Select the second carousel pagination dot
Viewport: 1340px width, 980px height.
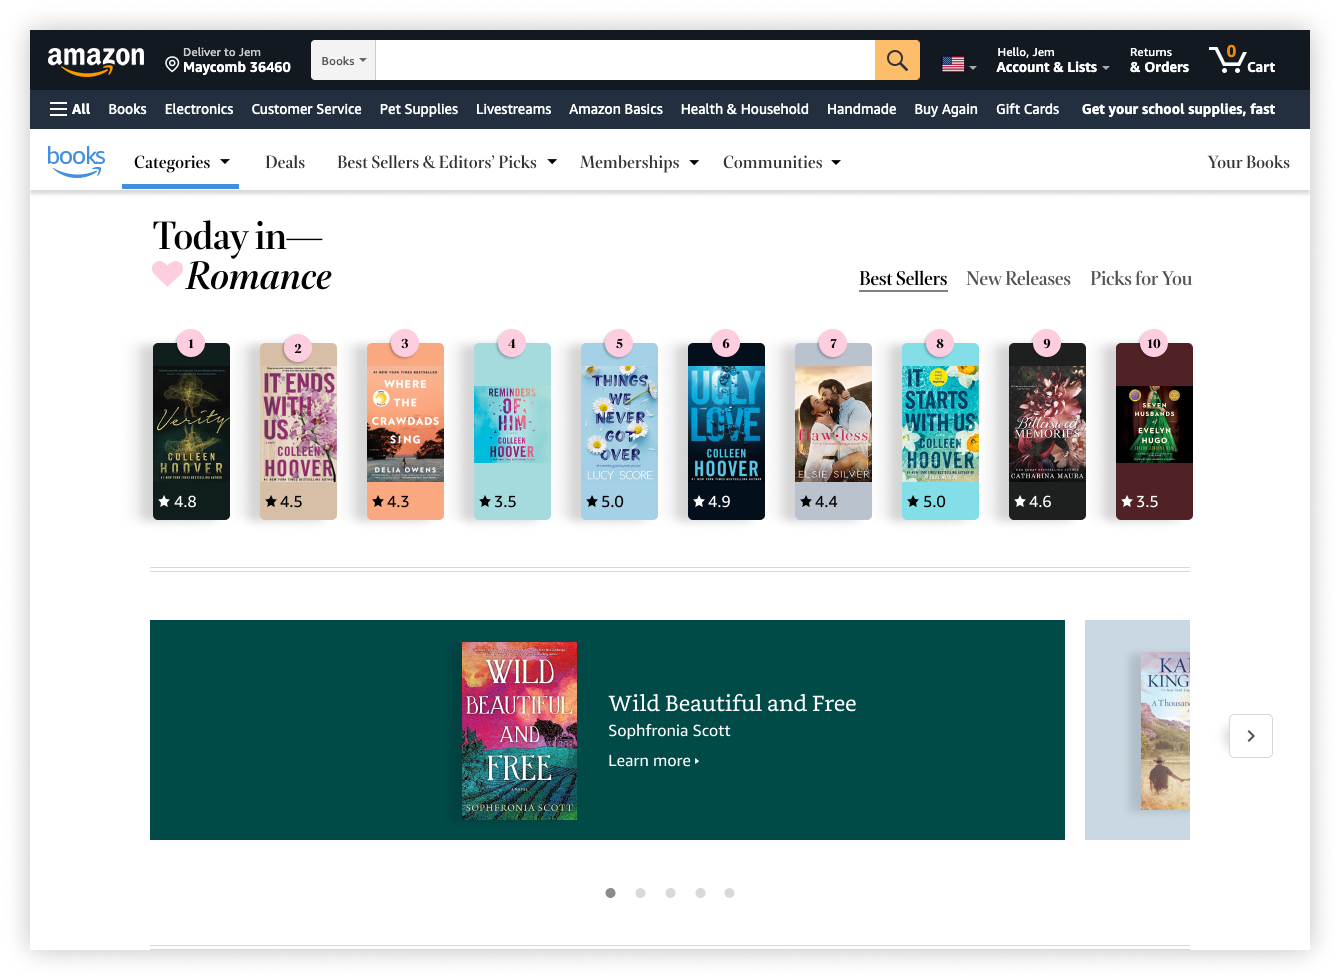tap(640, 893)
